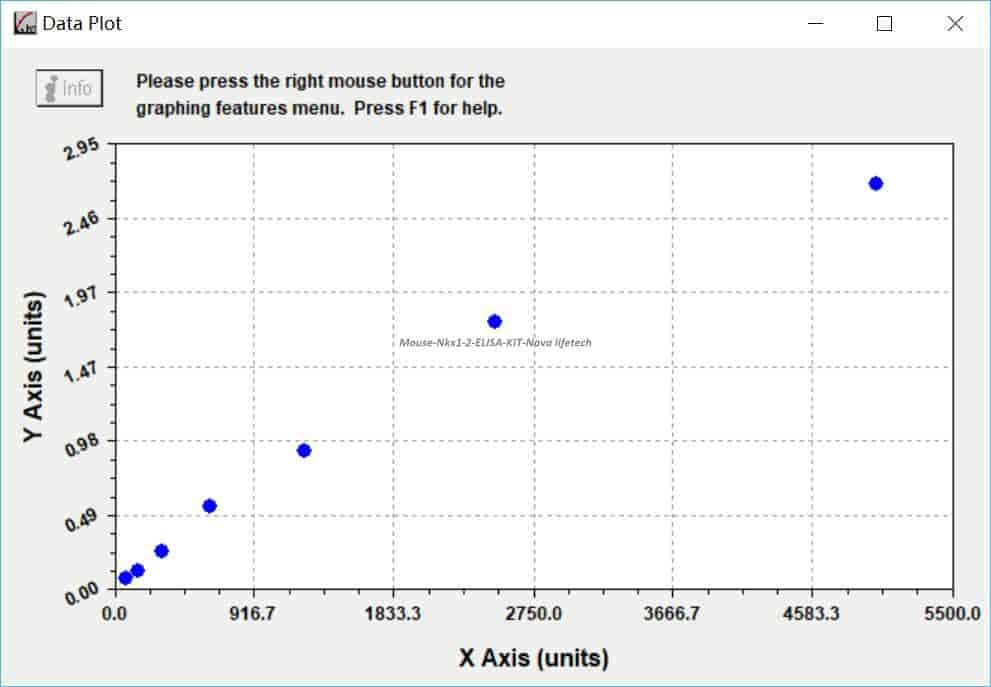Click y-axis label 0.49
The height and width of the screenshot is (687, 991).
[82, 520]
